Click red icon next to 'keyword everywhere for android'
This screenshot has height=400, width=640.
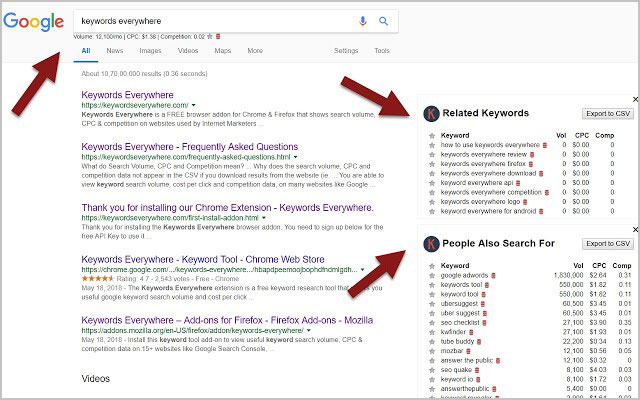(541, 211)
